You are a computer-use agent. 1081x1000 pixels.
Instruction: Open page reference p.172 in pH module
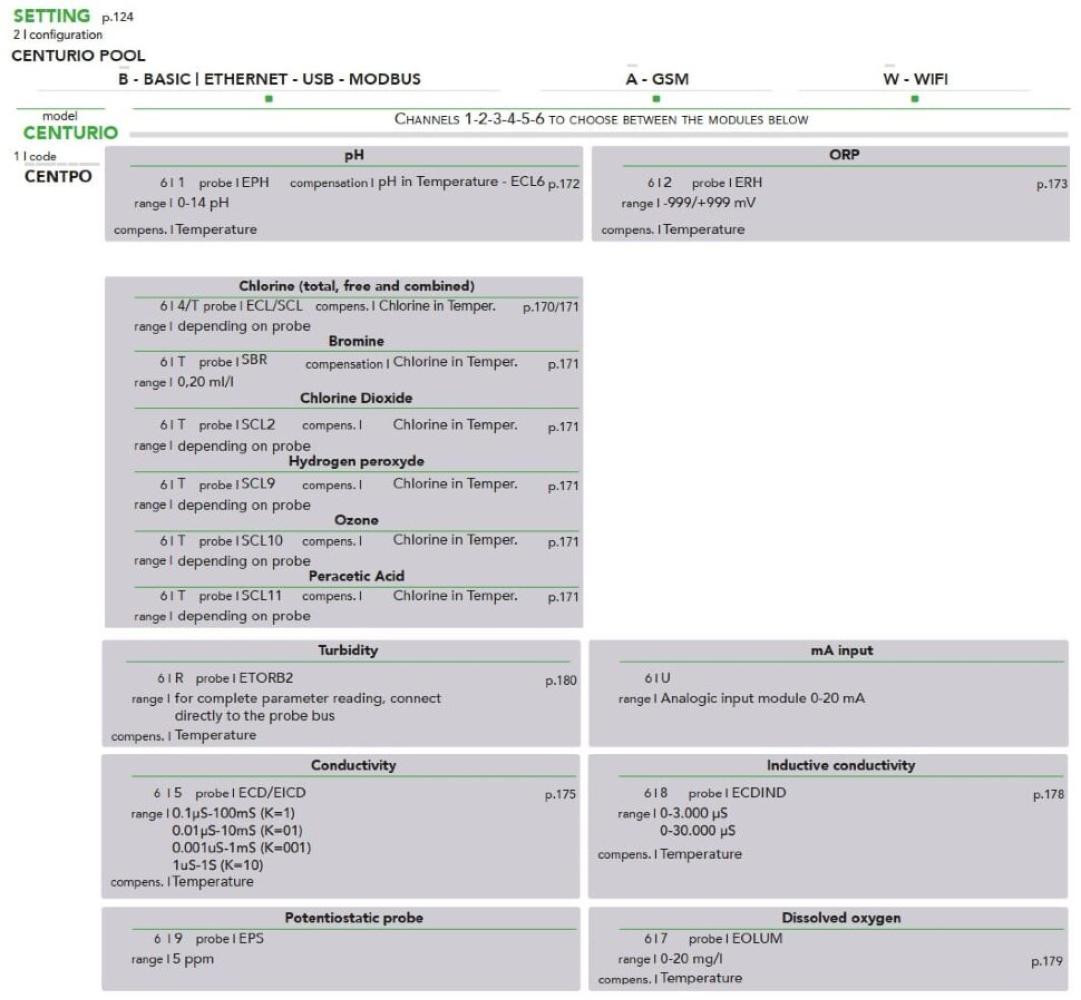564,184
